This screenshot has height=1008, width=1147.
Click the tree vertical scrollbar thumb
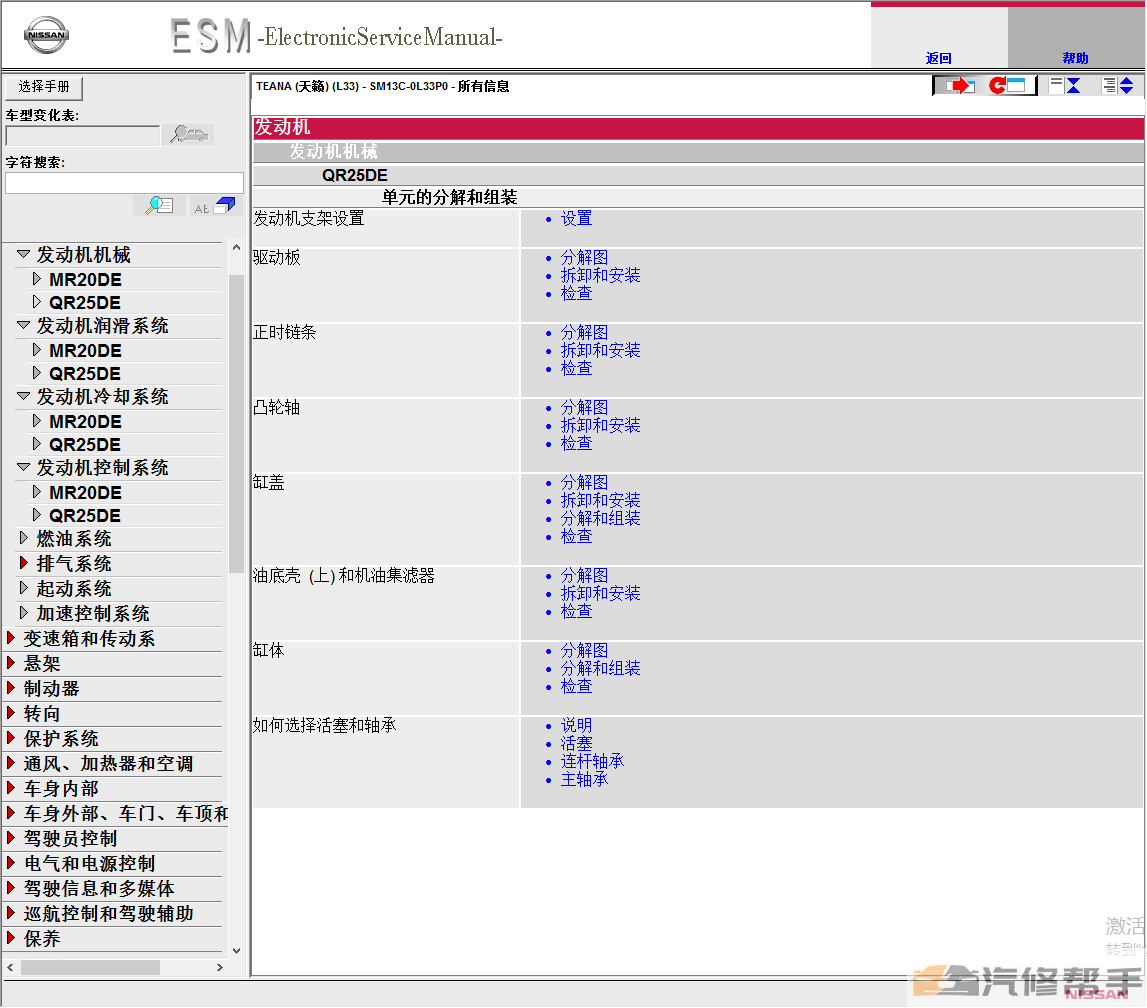pos(236,424)
